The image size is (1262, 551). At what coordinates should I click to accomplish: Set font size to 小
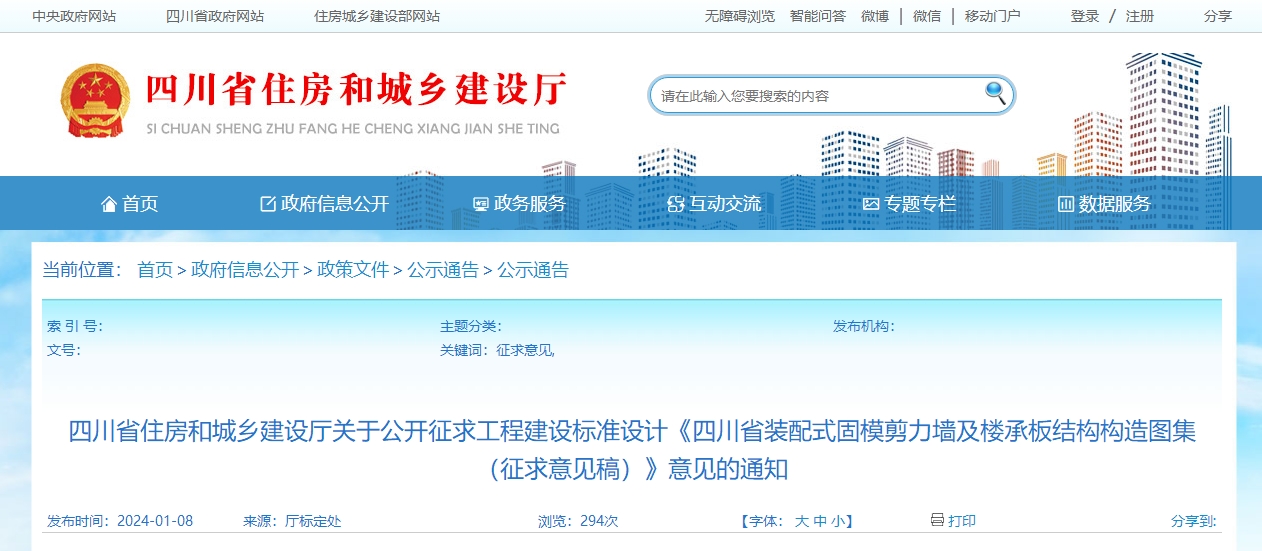click(x=838, y=521)
